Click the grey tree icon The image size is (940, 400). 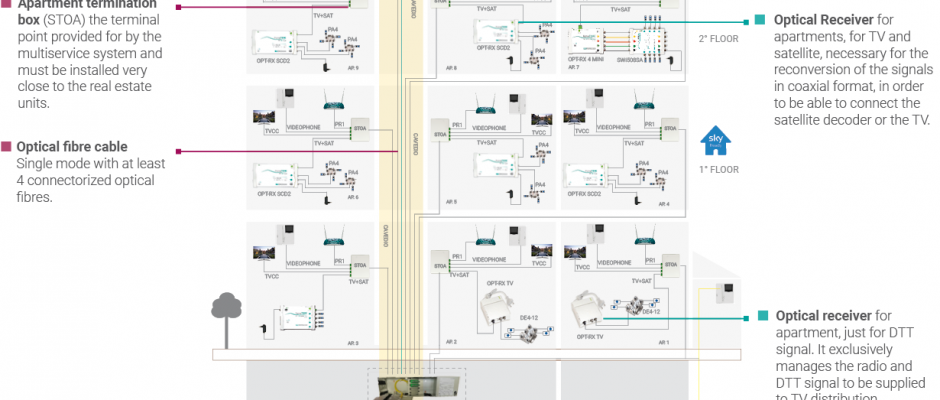click(224, 306)
